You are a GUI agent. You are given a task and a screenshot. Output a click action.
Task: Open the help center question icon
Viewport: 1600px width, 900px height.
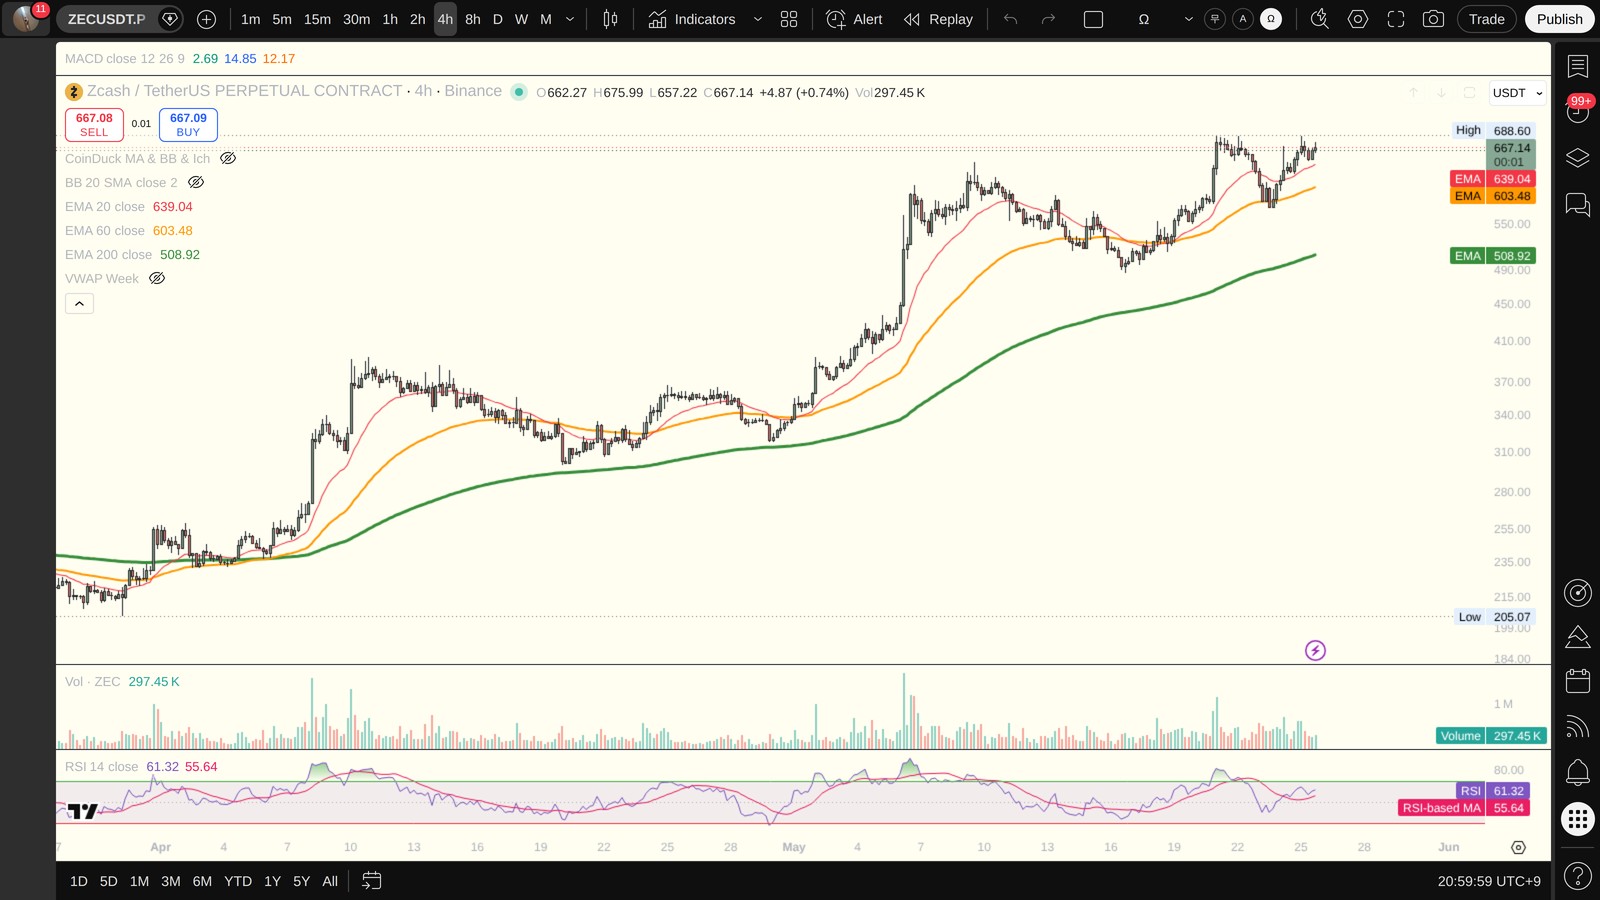(x=1578, y=877)
